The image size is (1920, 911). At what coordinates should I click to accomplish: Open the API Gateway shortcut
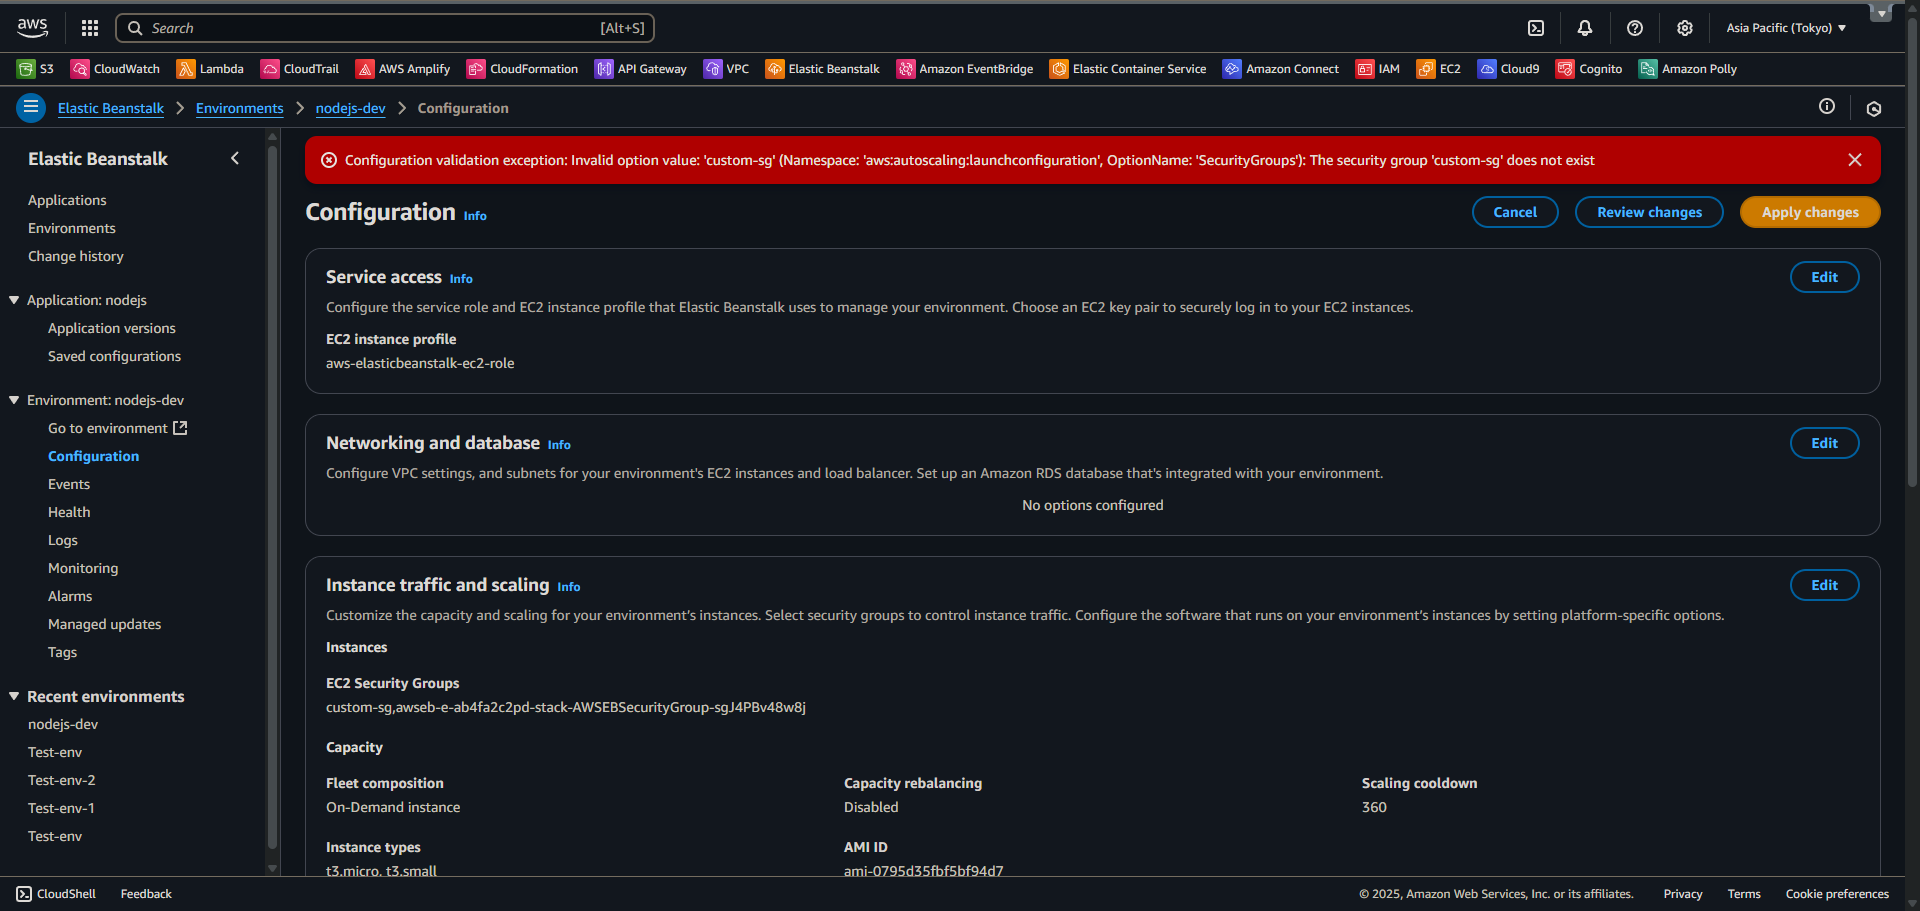click(641, 69)
